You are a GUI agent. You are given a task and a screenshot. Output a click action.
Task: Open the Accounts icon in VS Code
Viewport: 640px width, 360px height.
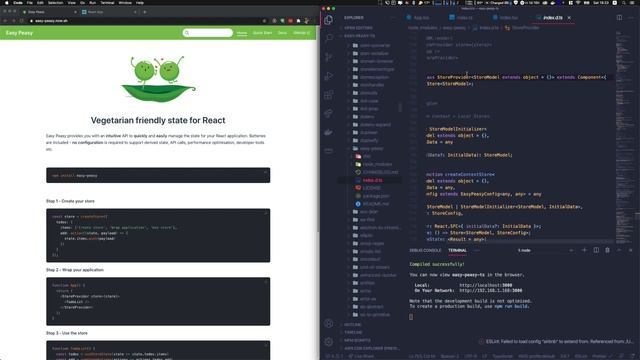329,323
